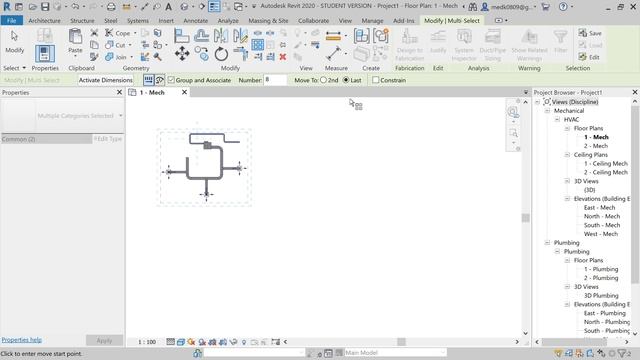Select the Last Move To radio button
Image resolution: width=640 pixels, height=360 pixels.
pos(346,80)
